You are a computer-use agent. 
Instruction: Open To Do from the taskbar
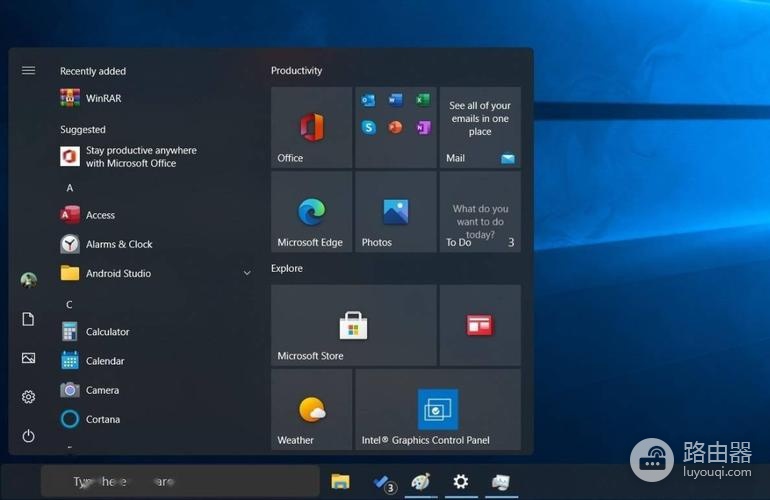pyautogui.click(x=384, y=483)
